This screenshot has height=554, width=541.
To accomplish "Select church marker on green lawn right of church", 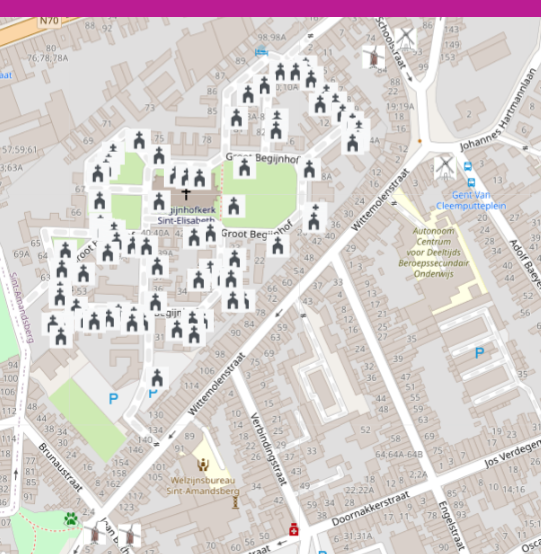I will click(234, 206).
